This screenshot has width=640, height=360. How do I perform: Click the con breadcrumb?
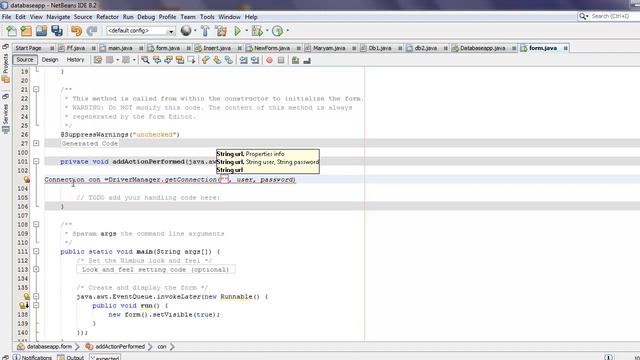point(162,347)
